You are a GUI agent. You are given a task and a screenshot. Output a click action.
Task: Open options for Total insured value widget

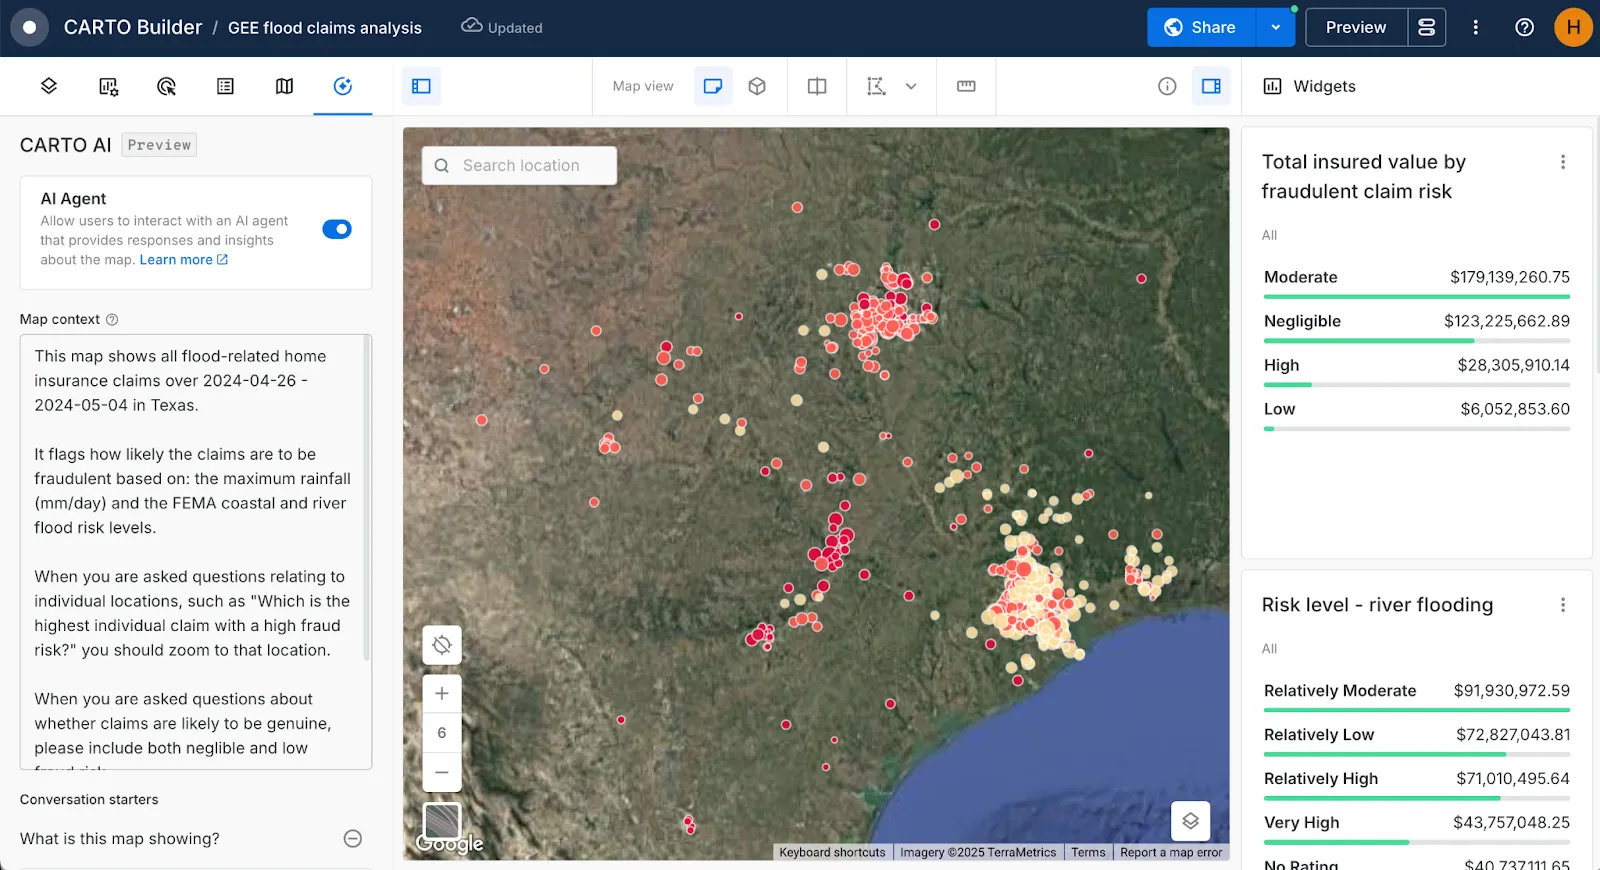click(x=1563, y=162)
